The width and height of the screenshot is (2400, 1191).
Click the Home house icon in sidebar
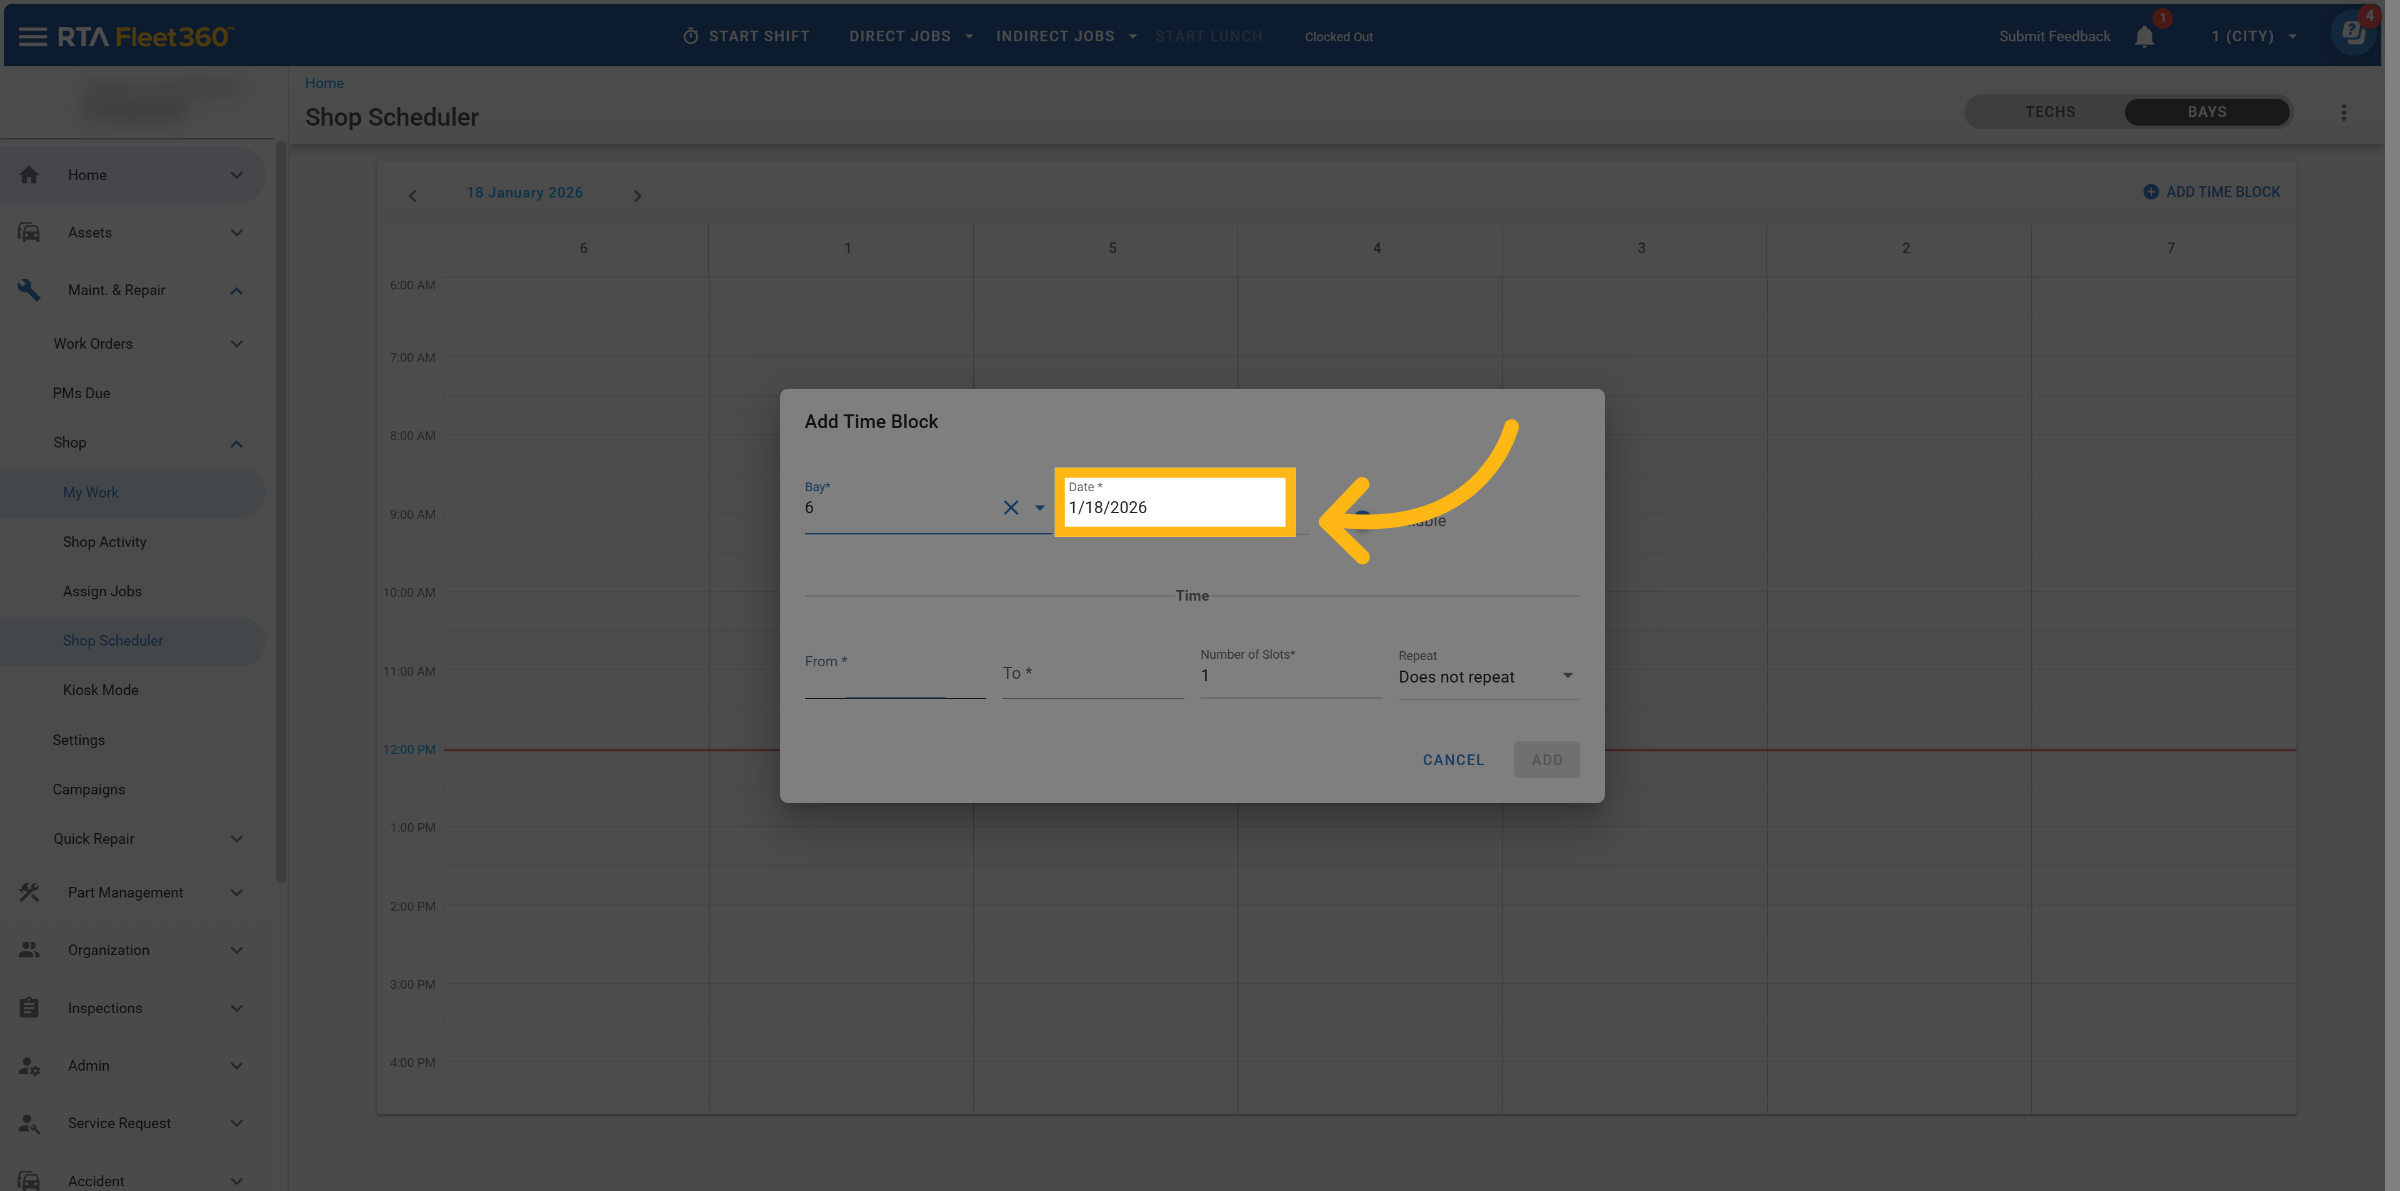29,175
